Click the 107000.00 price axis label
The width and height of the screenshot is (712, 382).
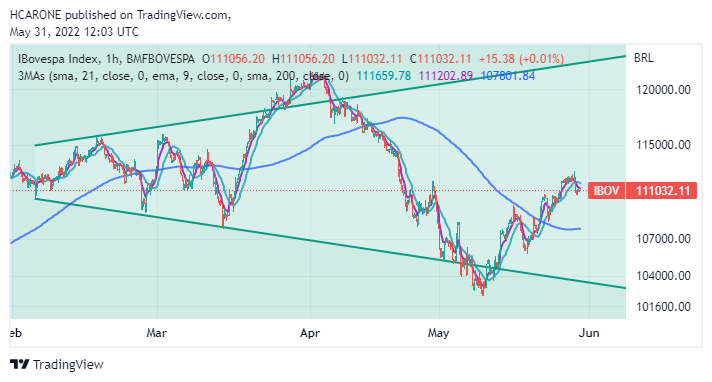coord(663,239)
